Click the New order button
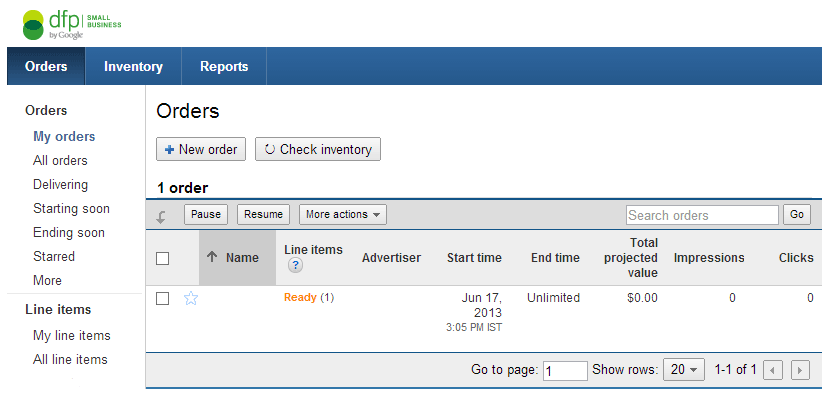This screenshot has width=830, height=400. (x=201, y=150)
